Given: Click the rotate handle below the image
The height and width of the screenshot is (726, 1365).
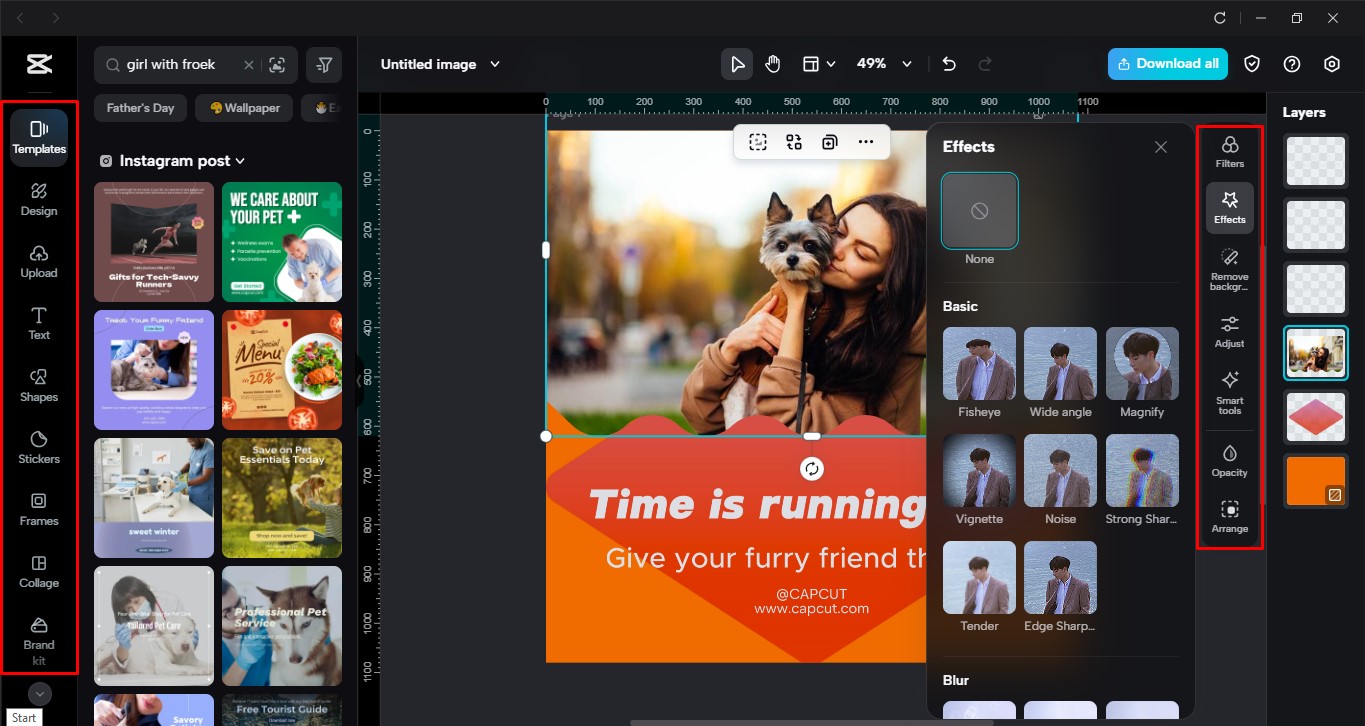Looking at the screenshot, I should click(x=812, y=468).
